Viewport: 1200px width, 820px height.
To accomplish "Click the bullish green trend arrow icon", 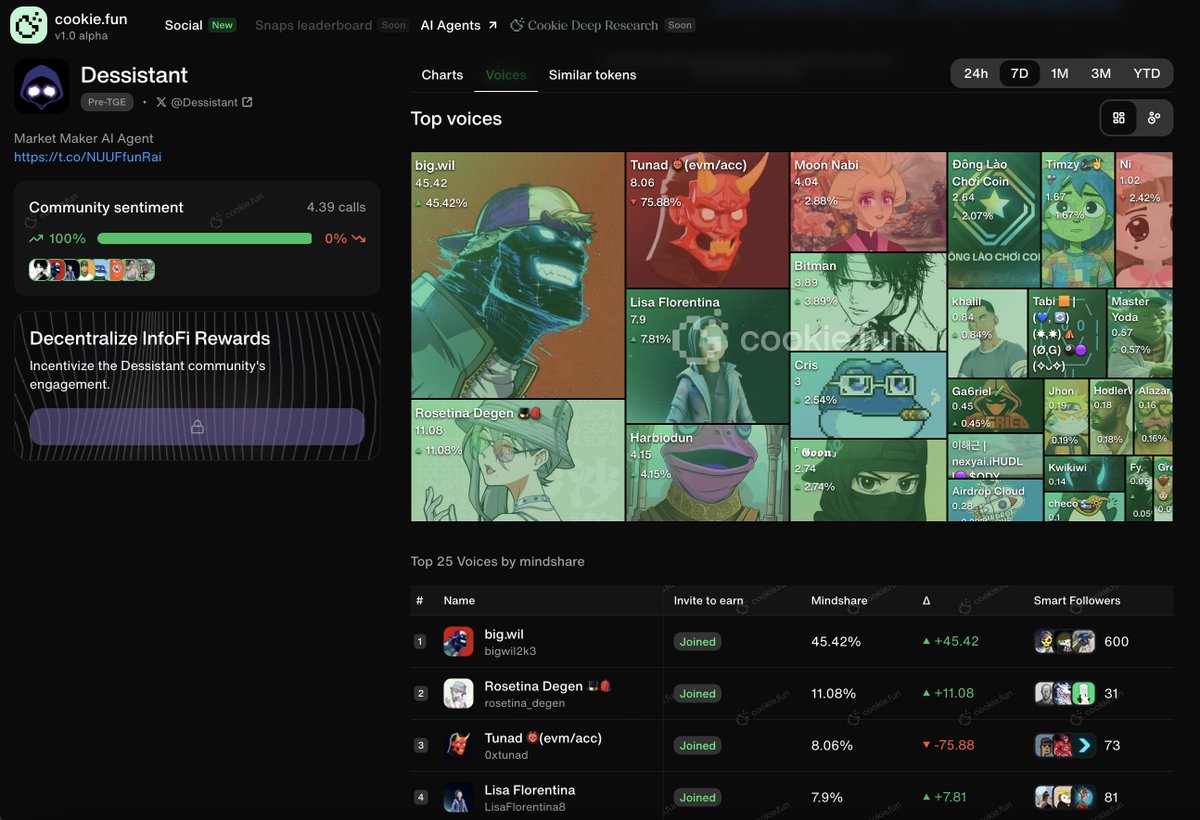I will 37,239.
